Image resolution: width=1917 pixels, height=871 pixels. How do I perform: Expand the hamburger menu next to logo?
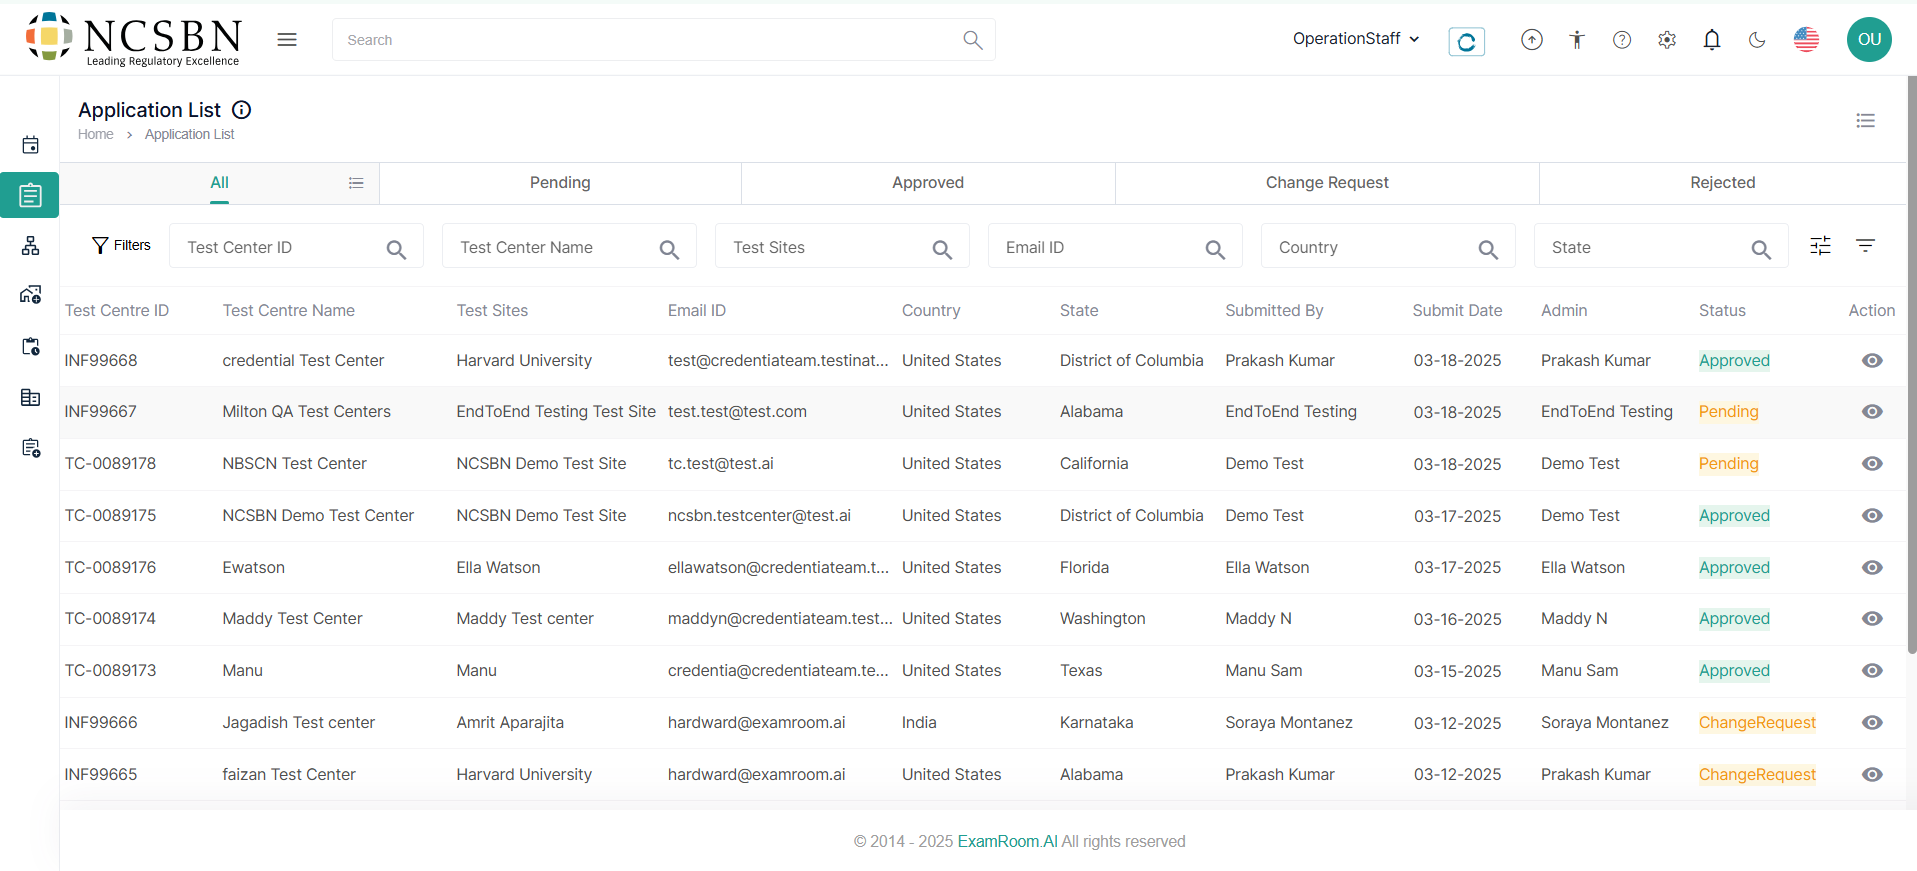tap(287, 40)
